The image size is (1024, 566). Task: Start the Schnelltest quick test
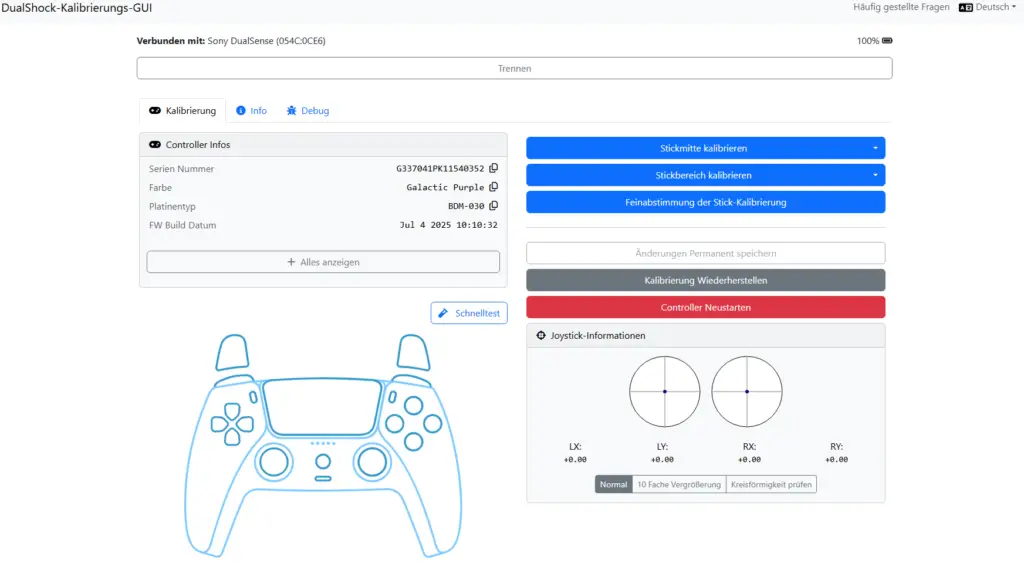469,313
